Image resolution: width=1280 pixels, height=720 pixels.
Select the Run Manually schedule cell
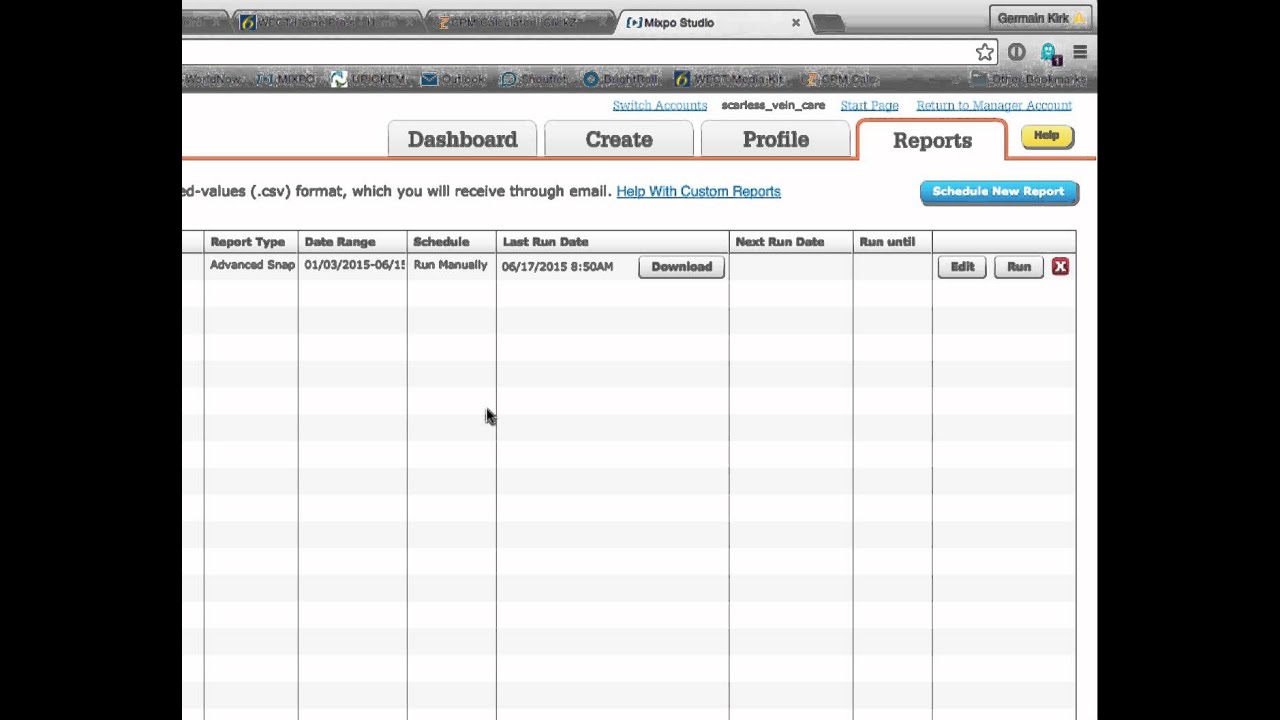[450, 265]
